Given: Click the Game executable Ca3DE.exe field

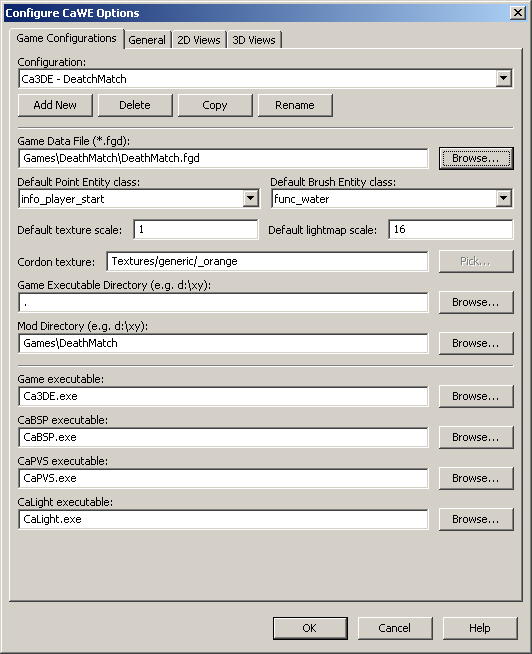Looking at the screenshot, I should click(x=223, y=396).
